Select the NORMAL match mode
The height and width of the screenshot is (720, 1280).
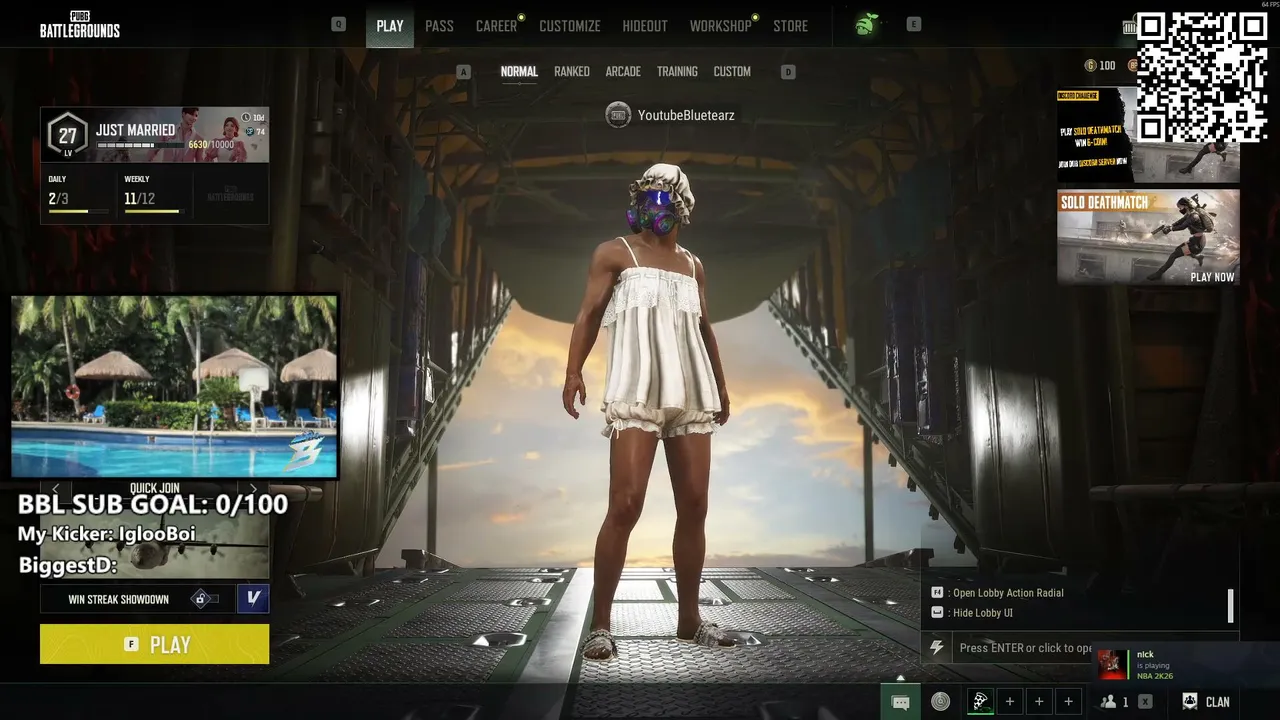519,72
